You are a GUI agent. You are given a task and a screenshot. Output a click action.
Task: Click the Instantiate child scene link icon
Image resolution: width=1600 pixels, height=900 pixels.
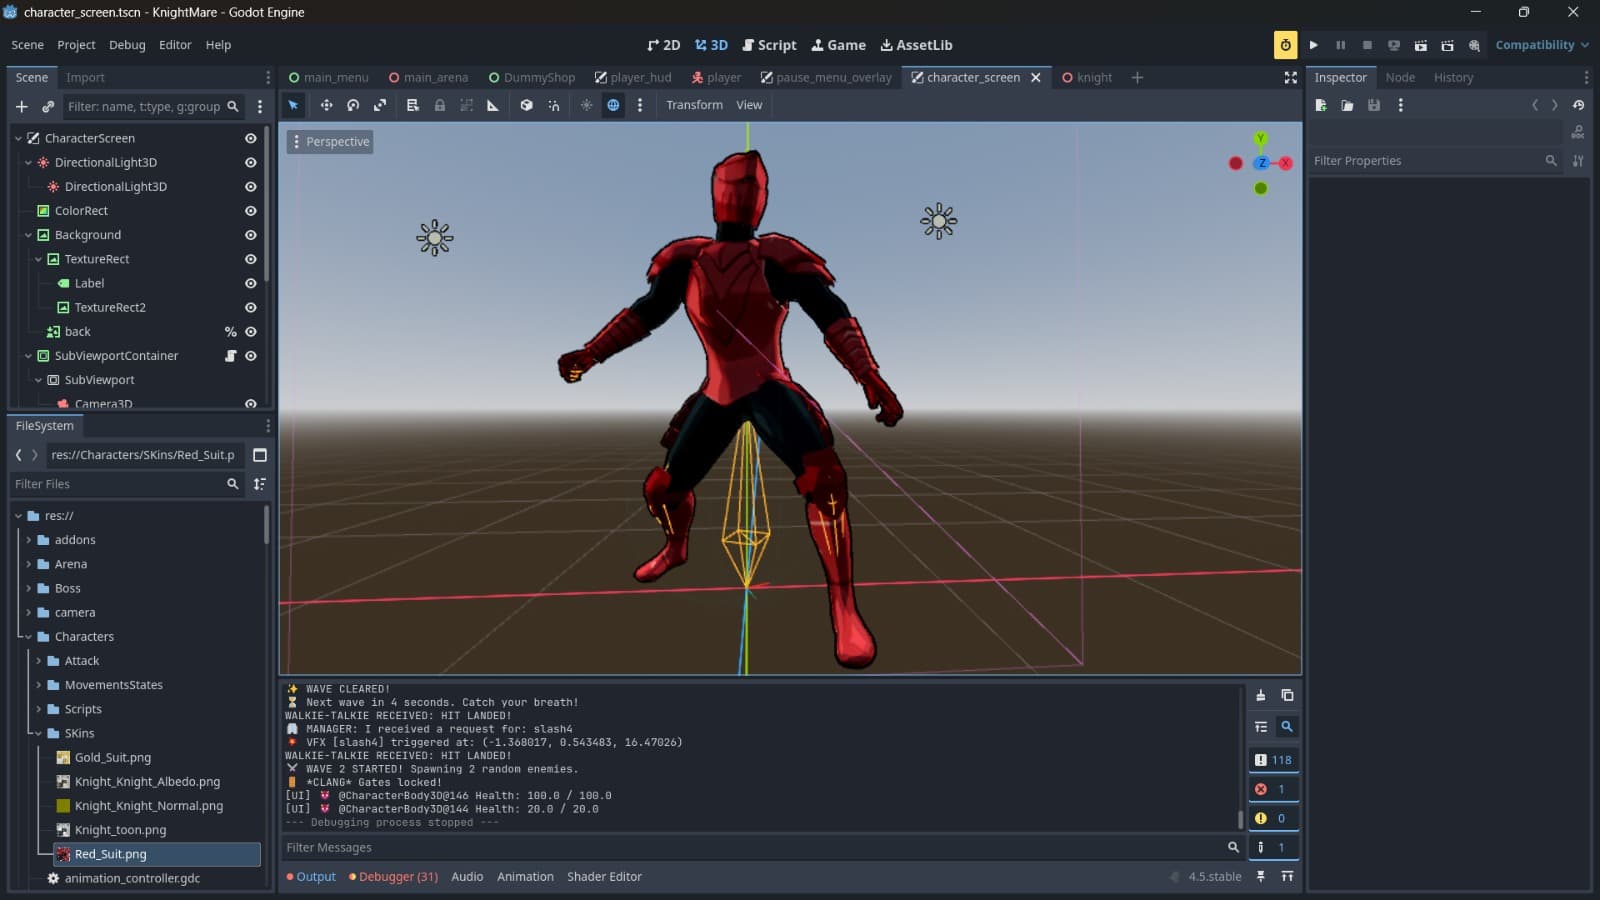tap(48, 106)
